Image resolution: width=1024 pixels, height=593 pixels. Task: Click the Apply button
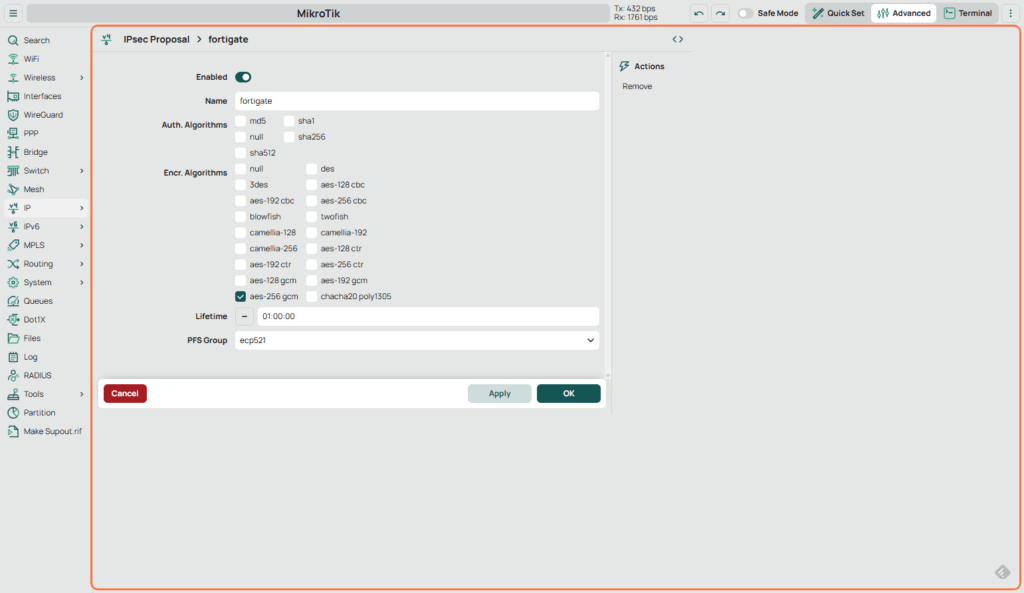click(x=500, y=393)
